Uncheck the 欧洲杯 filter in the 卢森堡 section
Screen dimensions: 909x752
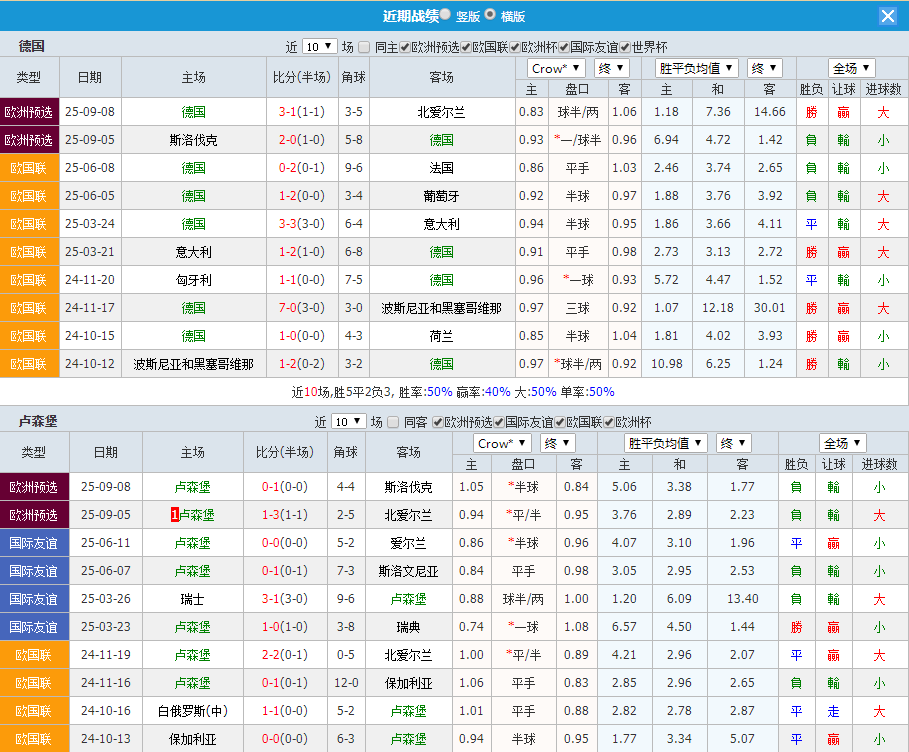coord(607,421)
